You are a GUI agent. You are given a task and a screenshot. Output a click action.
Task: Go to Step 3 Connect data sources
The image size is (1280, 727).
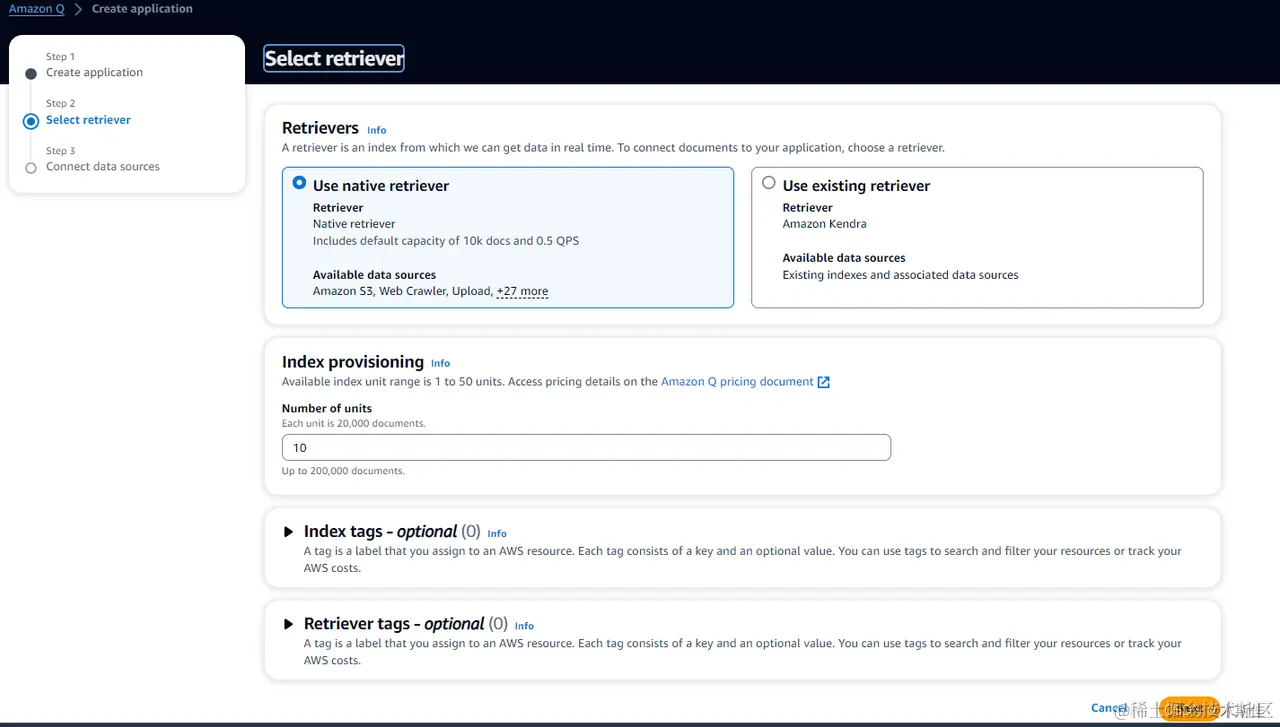[103, 167]
